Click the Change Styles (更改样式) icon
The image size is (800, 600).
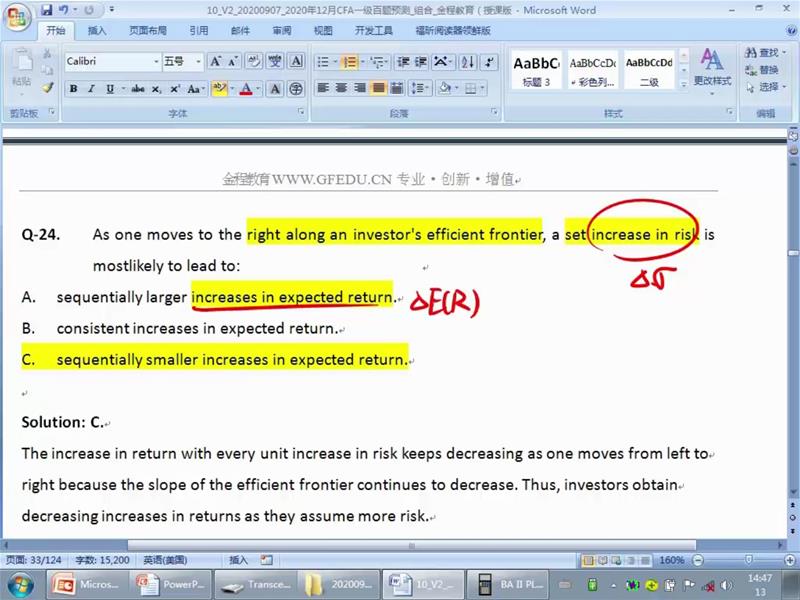(x=712, y=66)
